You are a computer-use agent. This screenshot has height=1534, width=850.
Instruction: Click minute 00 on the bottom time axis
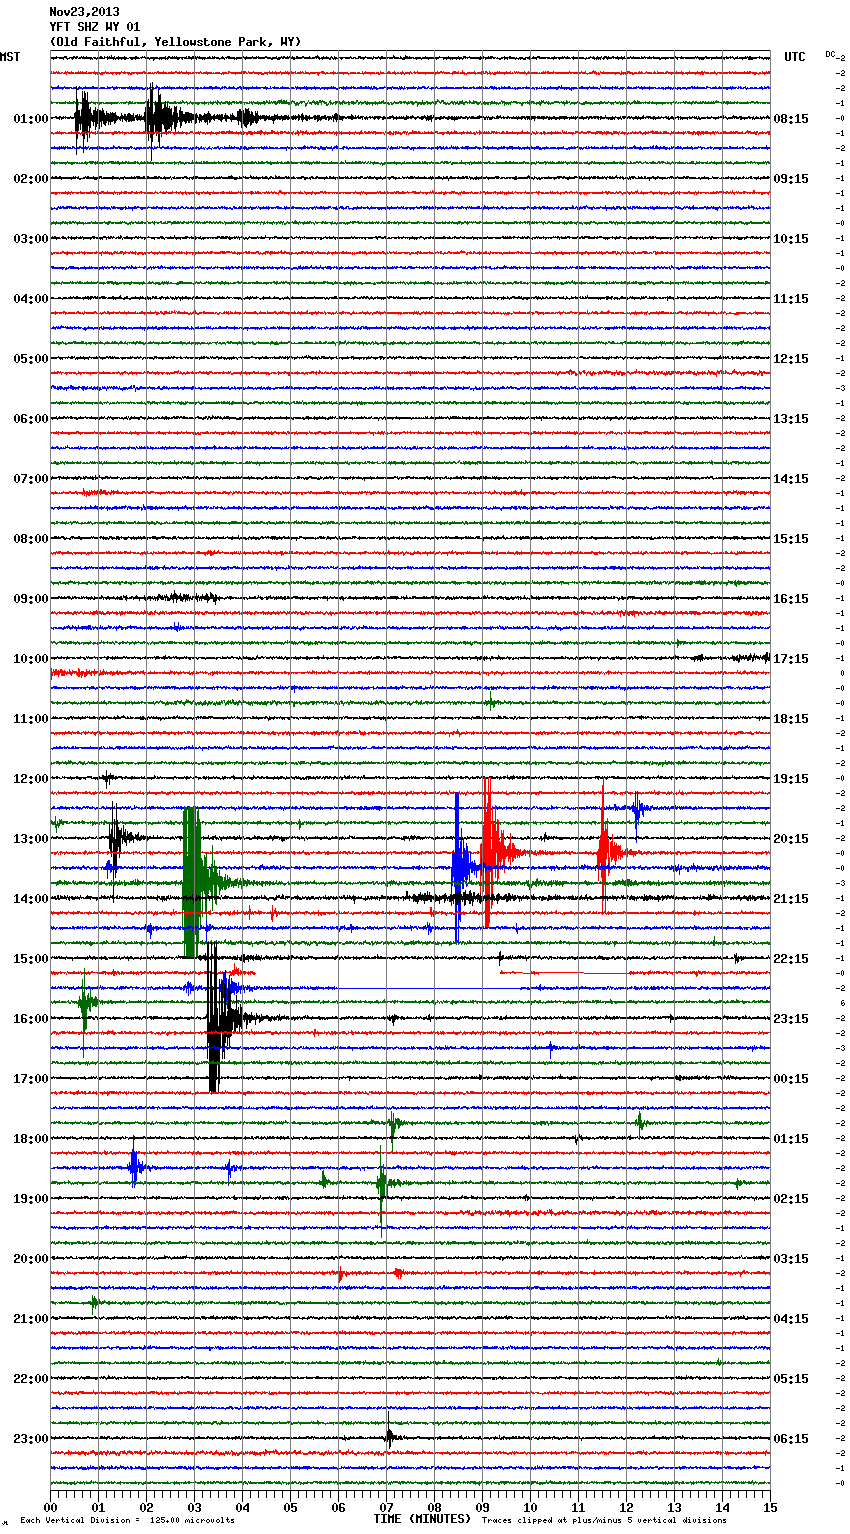[x=51, y=1506]
